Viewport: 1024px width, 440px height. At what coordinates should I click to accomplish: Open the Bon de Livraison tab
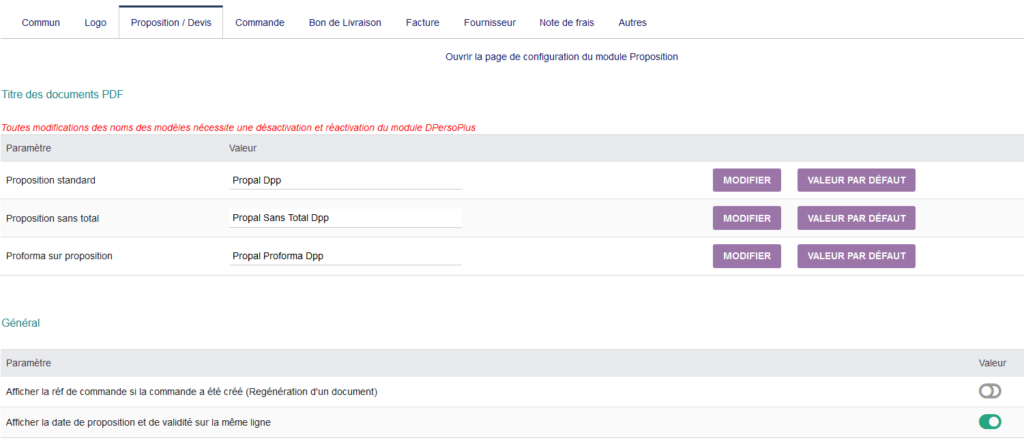pyautogui.click(x=345, y=22)
